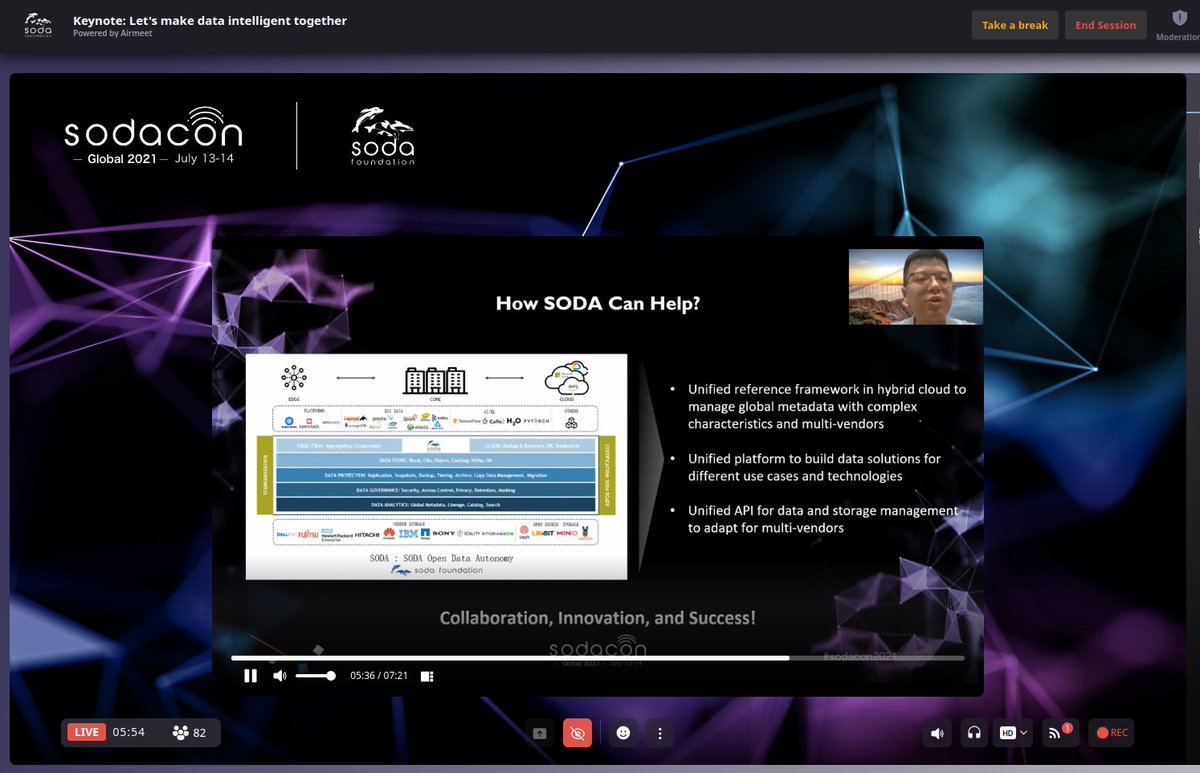The image size is (1200, 773).
Task: Adjust the video player volume slider
Action: coord(316,676)
